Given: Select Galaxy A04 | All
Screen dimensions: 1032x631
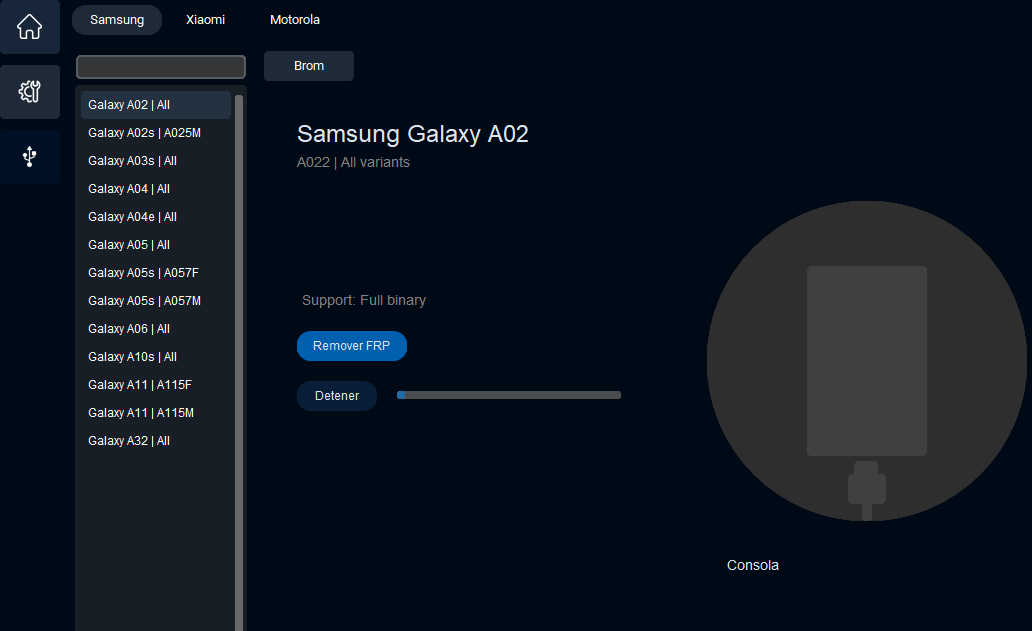Looking at the screenshot, I should pyautogui.click(x=156, y=189).
